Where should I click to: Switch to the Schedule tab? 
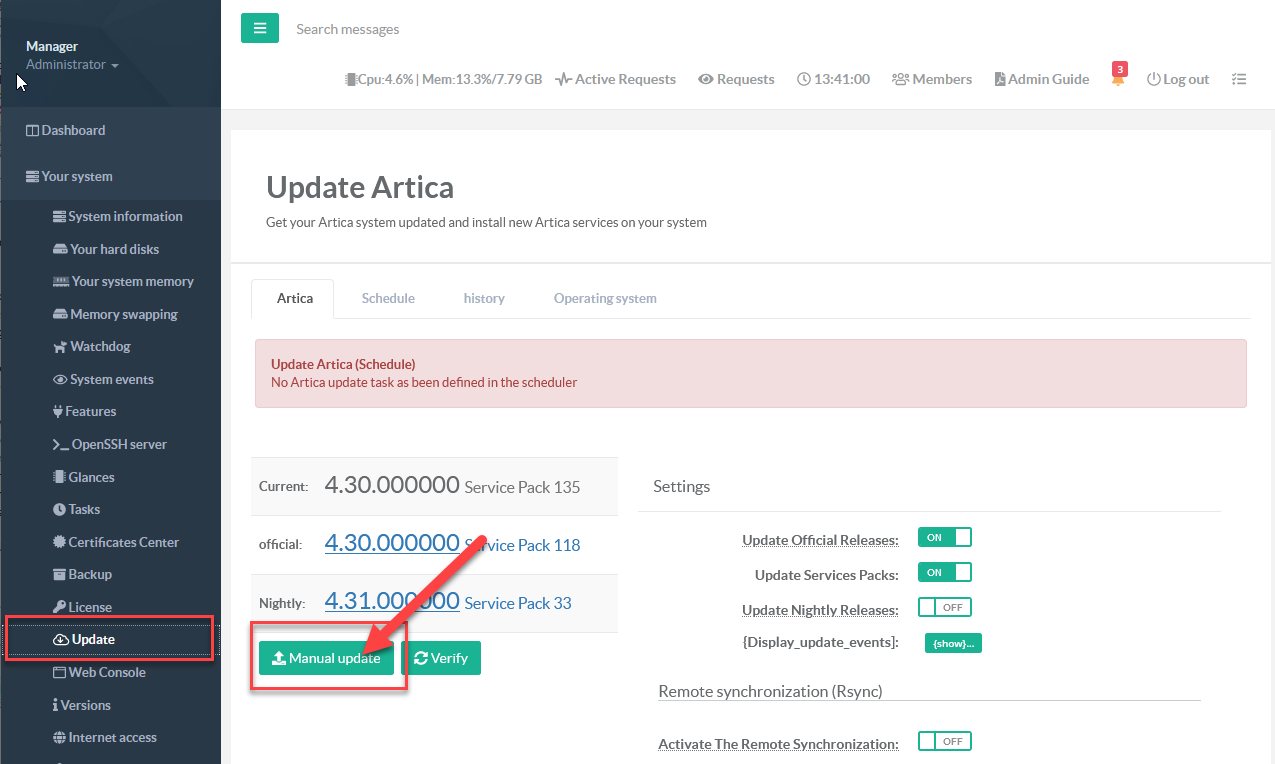coord(388,298)
